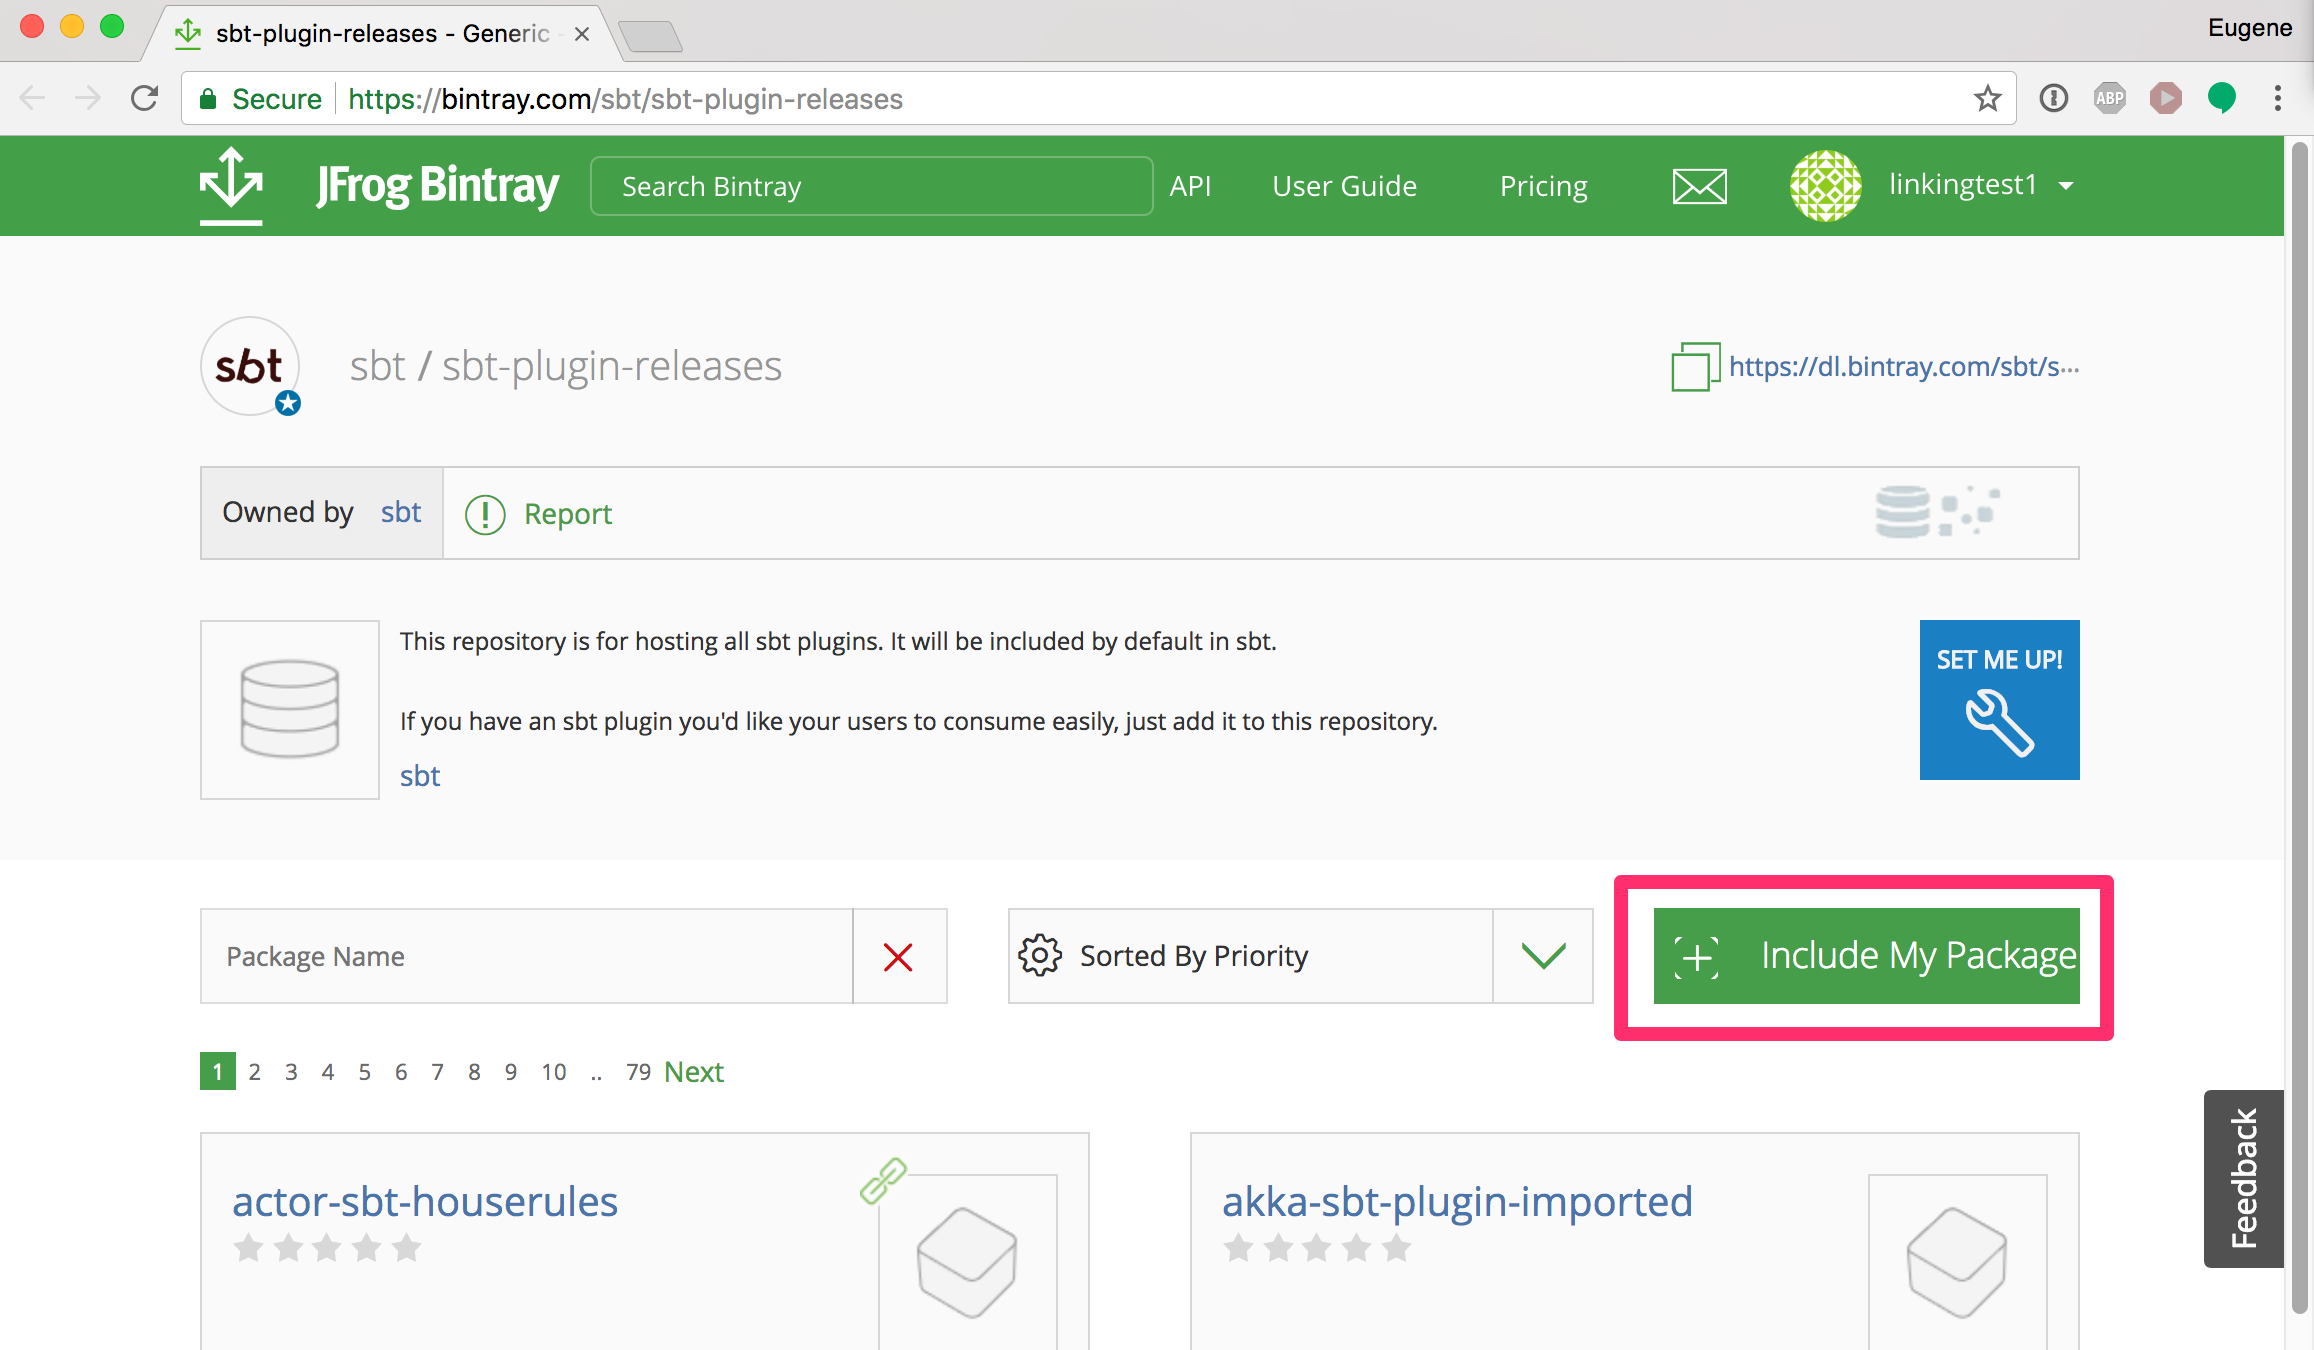Open the SET ME UP! wrench tile
The width and height of the screenshot is (2314, 1350).
coord(1999,700)
